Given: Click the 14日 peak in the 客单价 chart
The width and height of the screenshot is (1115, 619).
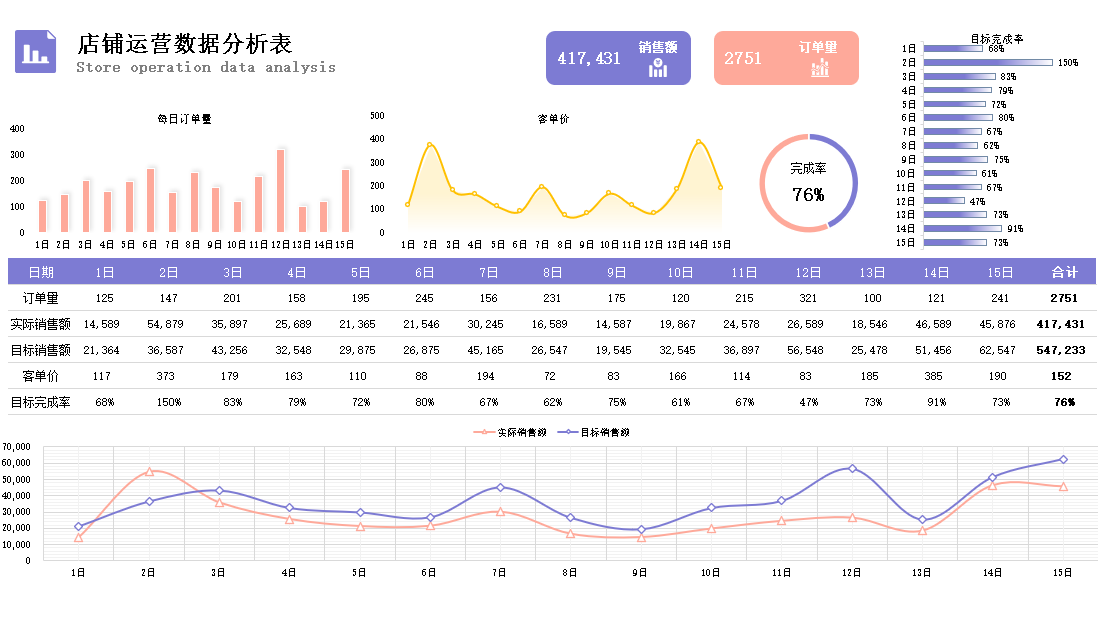Looking at the screenshot, I should click(698, 142).
